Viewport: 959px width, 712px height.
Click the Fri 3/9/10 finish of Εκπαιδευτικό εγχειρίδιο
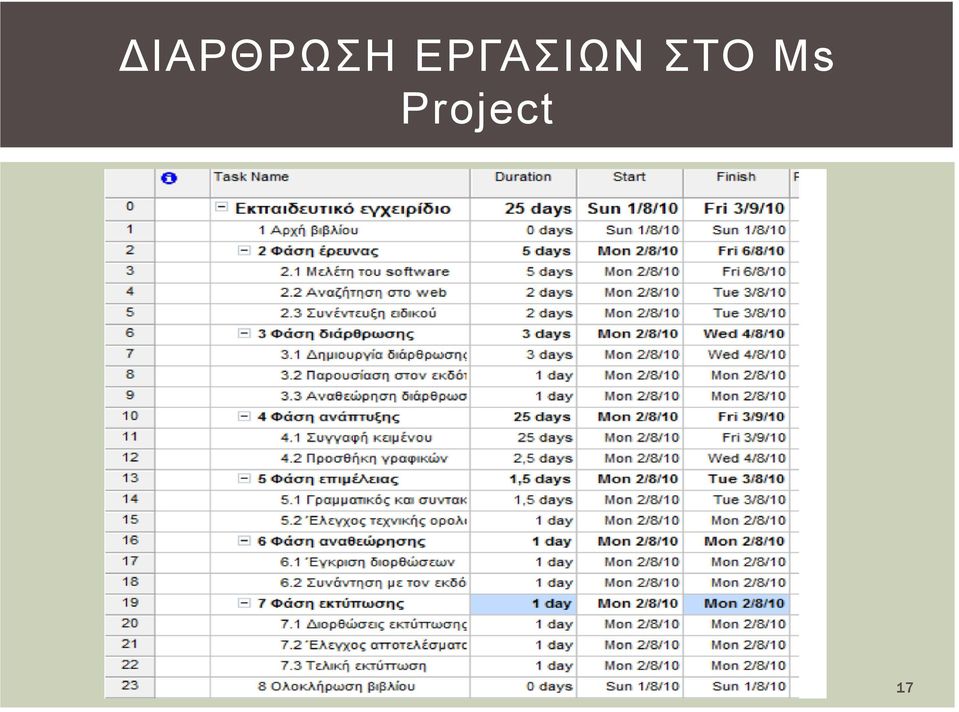744,209
